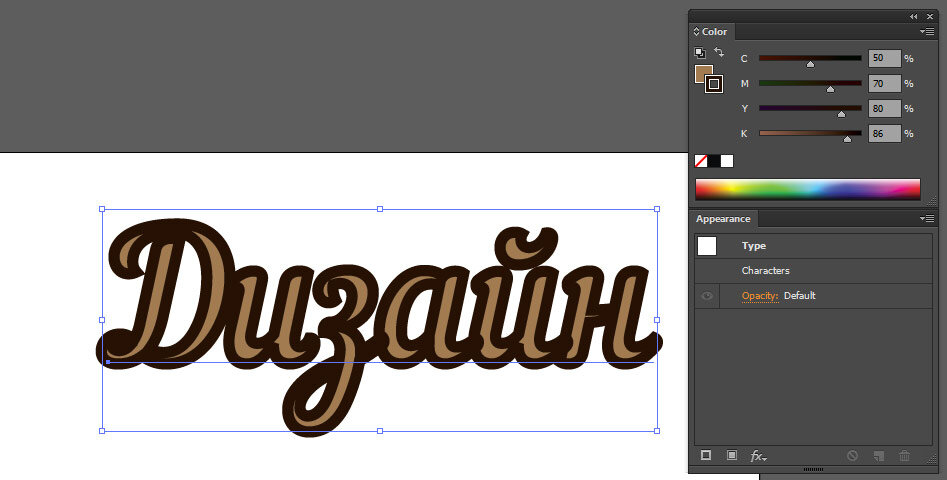Image resolution: width=947 pixels, height=480 pixels.
Task: Click Delete Selected Item trash icon
Action: 905,456
